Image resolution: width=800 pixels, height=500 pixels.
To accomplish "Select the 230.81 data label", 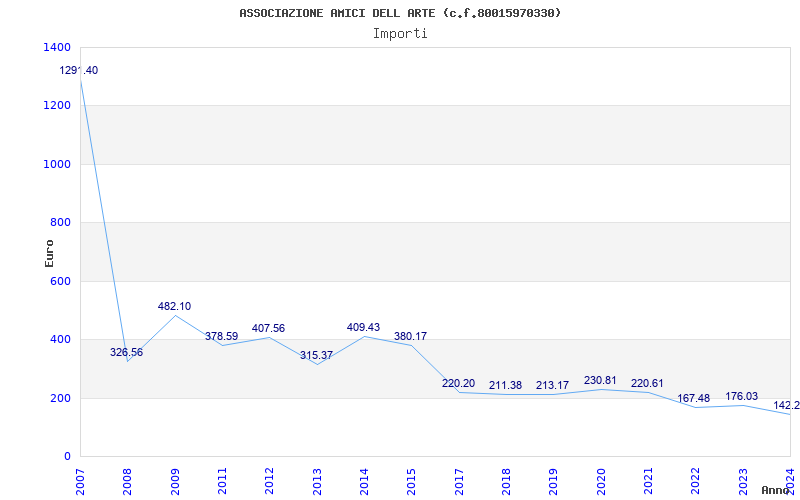I will [x=600, y=380].
